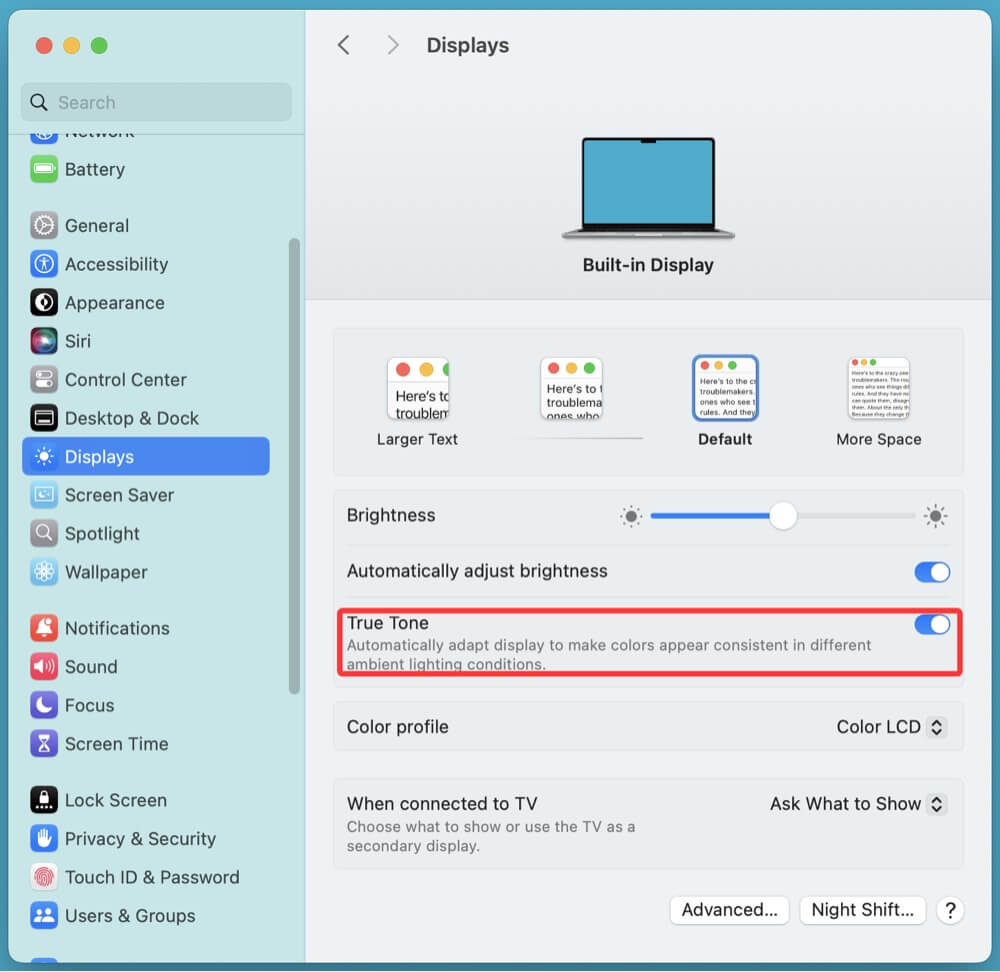Open Screen Saver settings from sidebar
This screenshot has height=972, width=1000.
(44, 495)
